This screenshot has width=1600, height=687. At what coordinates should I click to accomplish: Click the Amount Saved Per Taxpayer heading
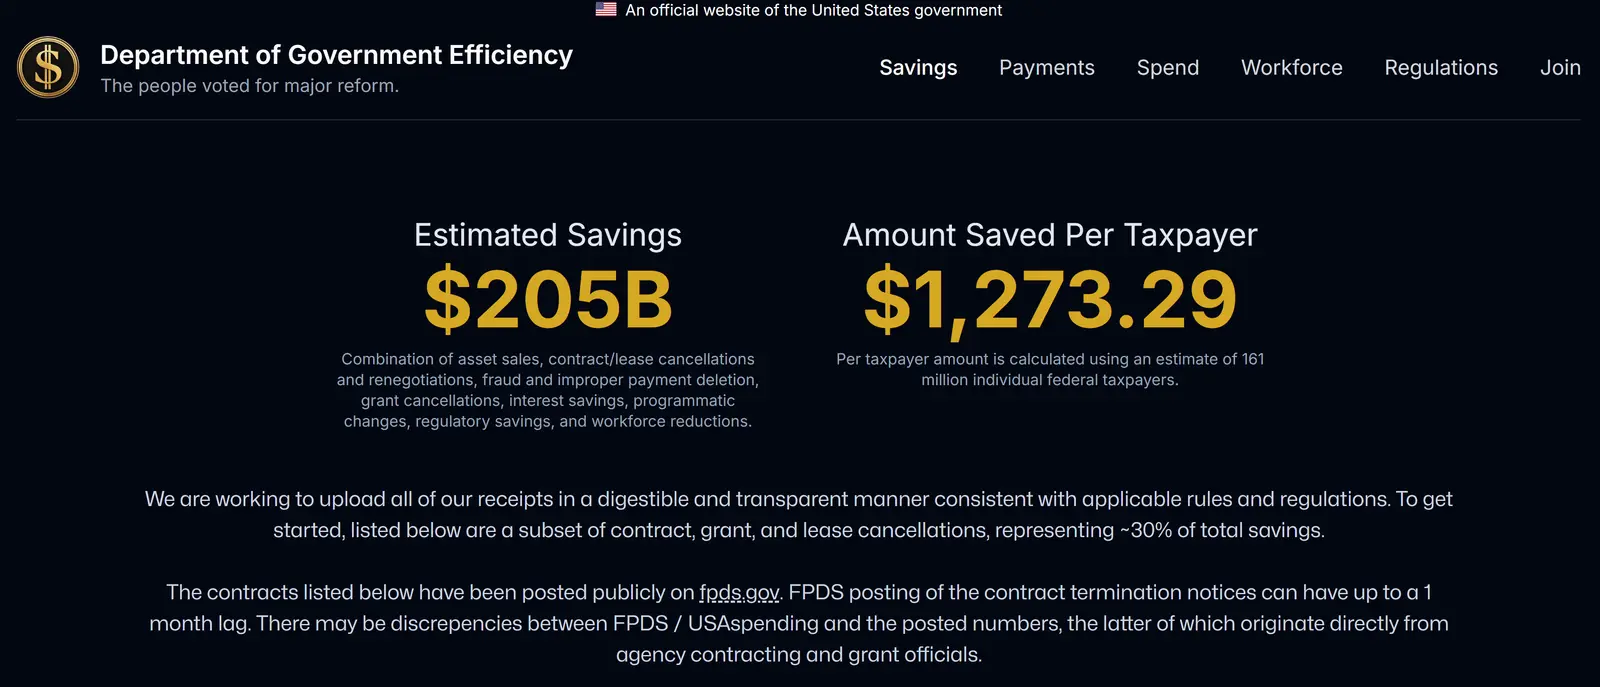point(1049,235)
